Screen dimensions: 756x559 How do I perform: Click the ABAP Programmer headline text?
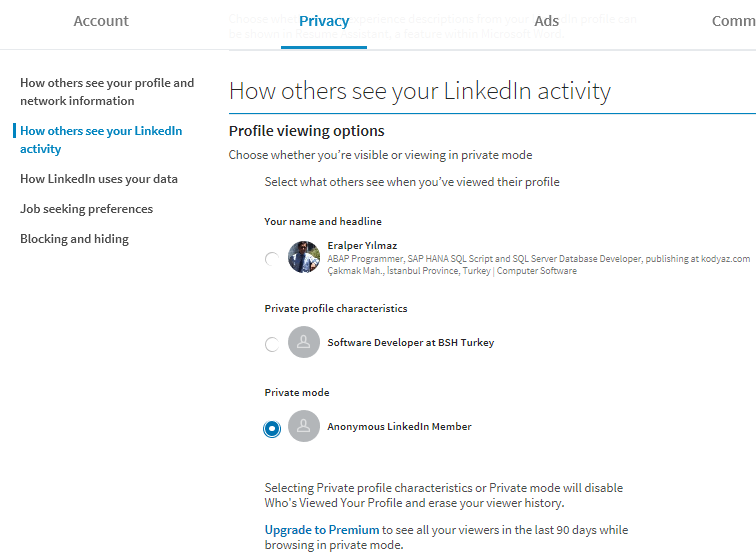point(539,259)
